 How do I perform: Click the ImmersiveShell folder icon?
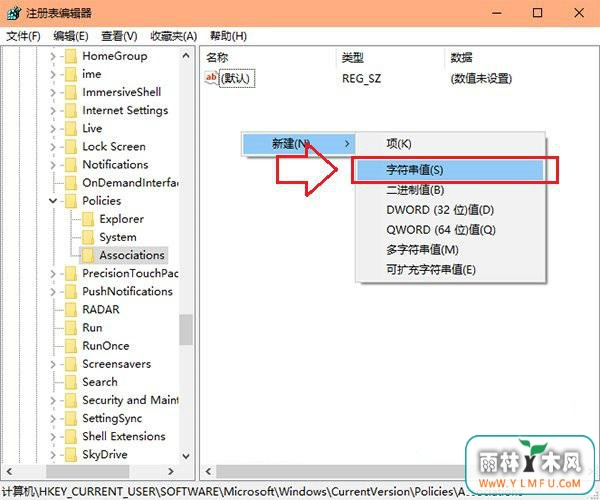pos(71,92)
